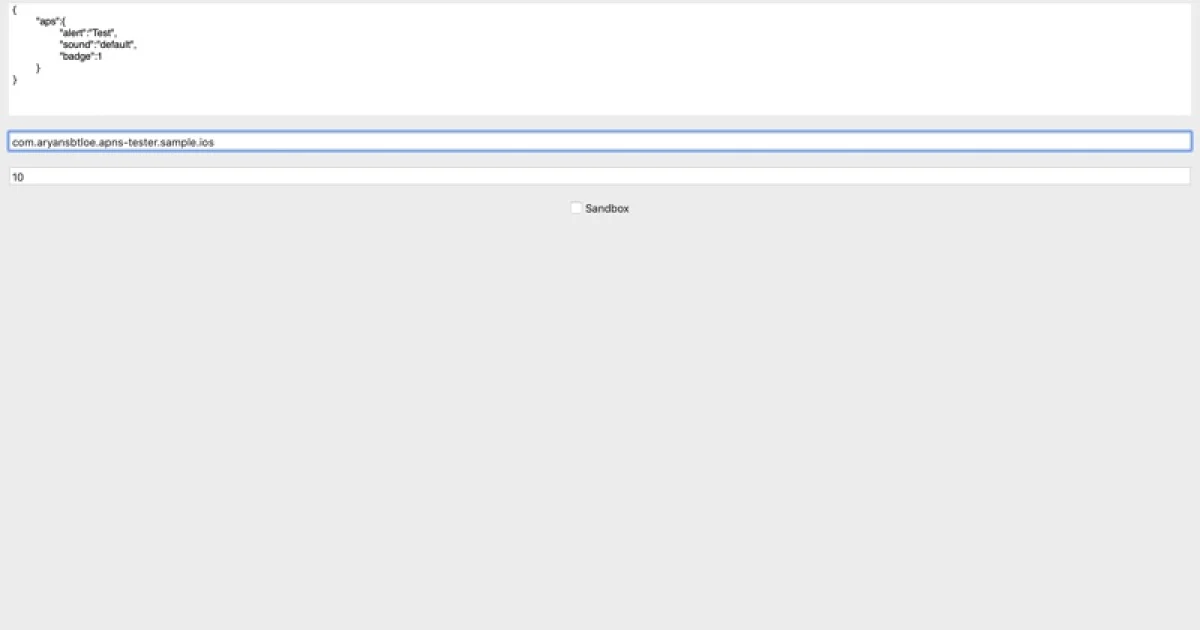Click the "aps":{ line in payload

pos(51,21)
